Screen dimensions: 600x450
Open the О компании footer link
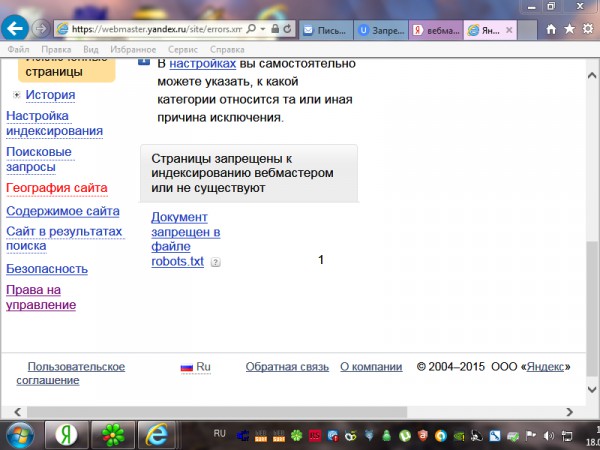[371, 367]
